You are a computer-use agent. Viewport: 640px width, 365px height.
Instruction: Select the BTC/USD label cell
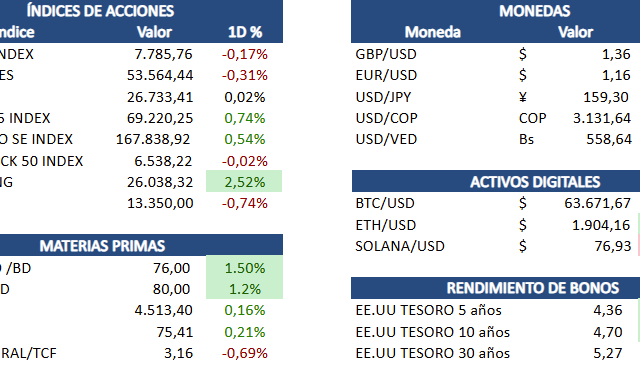385,203
